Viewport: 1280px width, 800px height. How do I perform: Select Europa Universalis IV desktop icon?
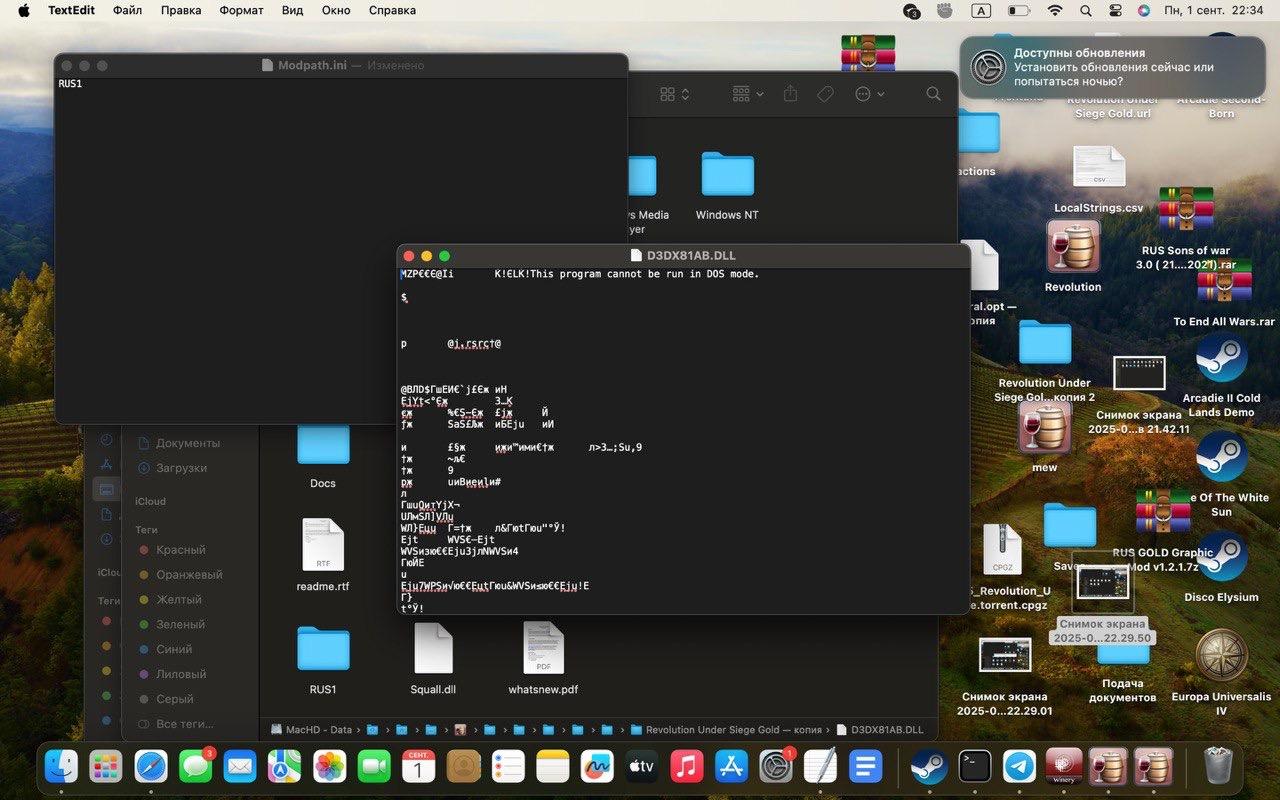(1221, 672)
